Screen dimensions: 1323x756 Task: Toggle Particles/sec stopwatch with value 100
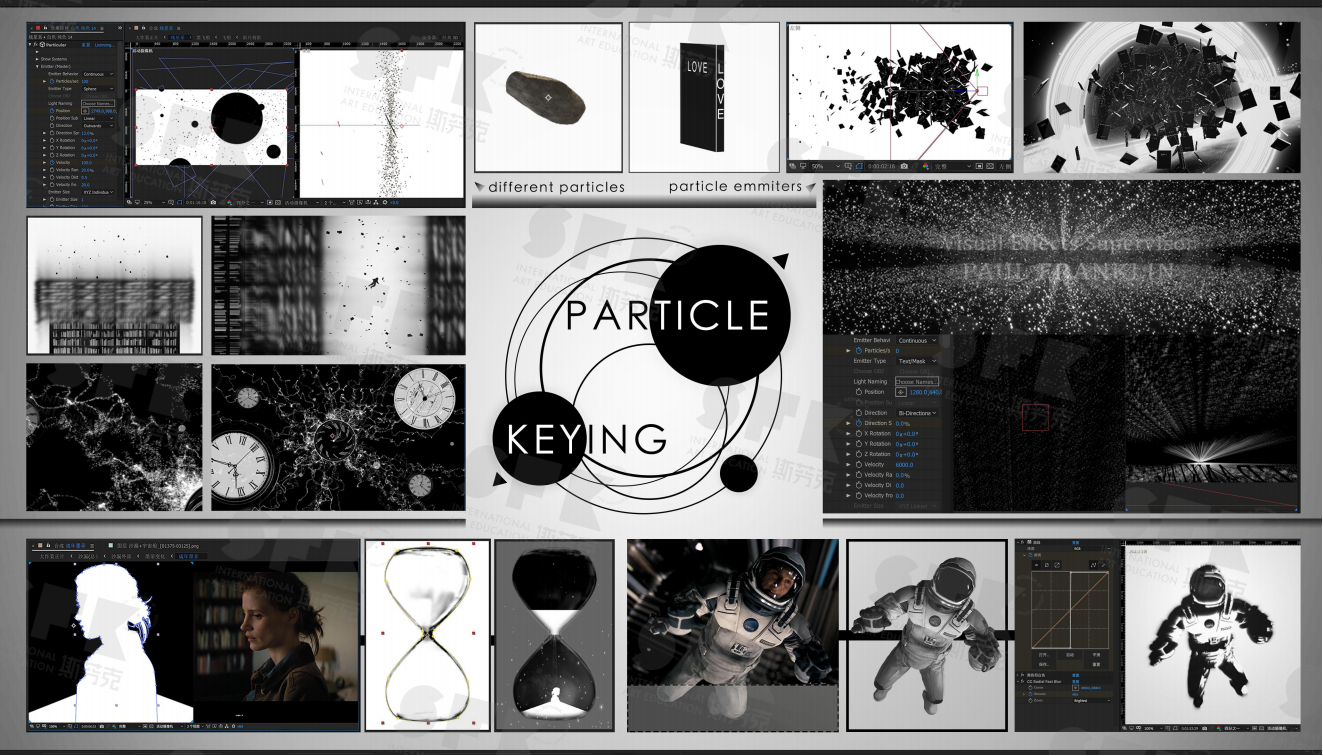[51, 81]
